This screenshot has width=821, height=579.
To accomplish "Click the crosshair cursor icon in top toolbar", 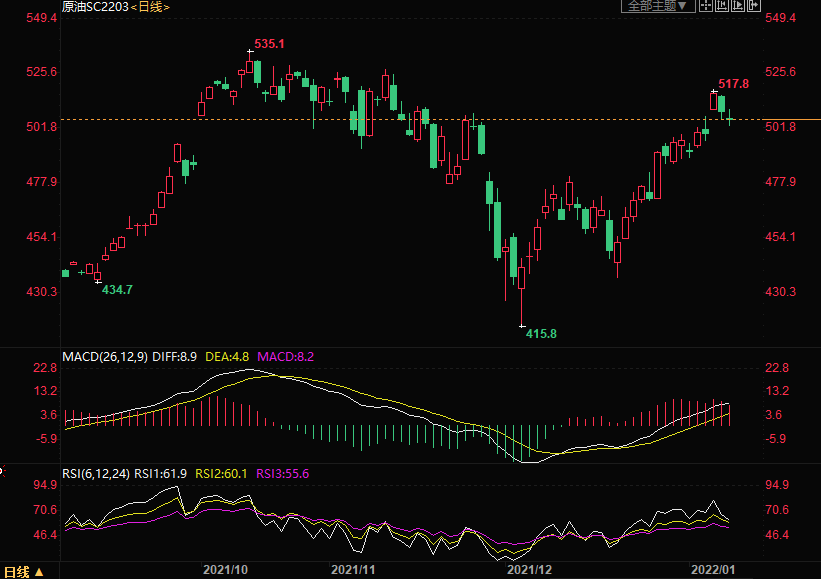I will (x=705, y=6).
